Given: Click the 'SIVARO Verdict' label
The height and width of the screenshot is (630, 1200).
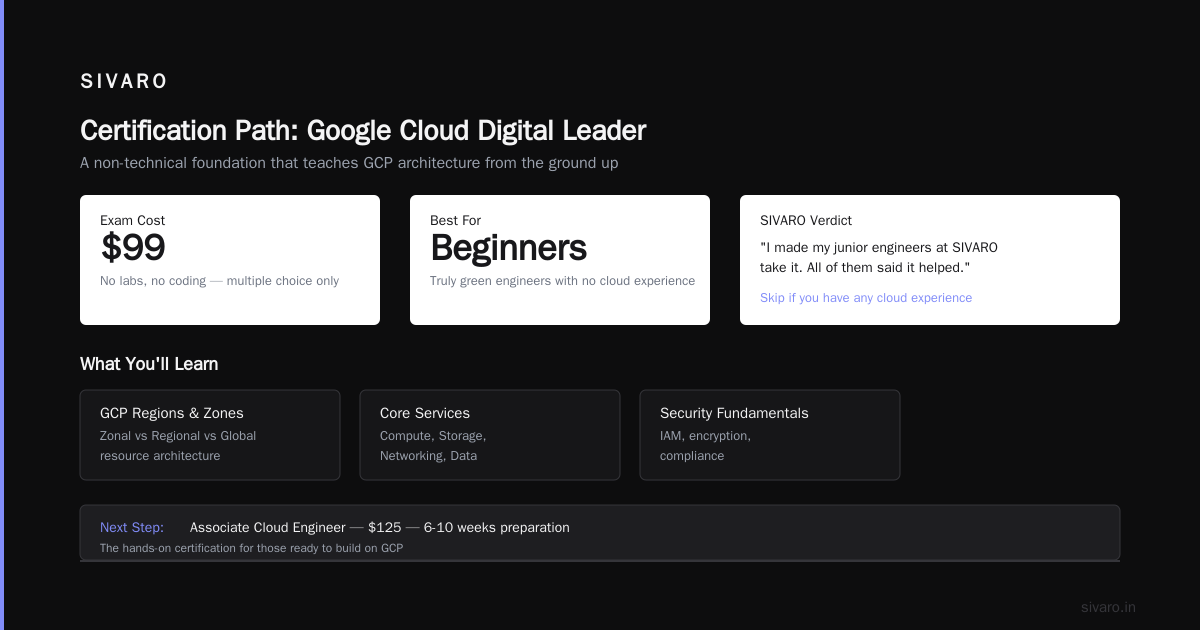Looking at the screenshot, I should [806, 220].
